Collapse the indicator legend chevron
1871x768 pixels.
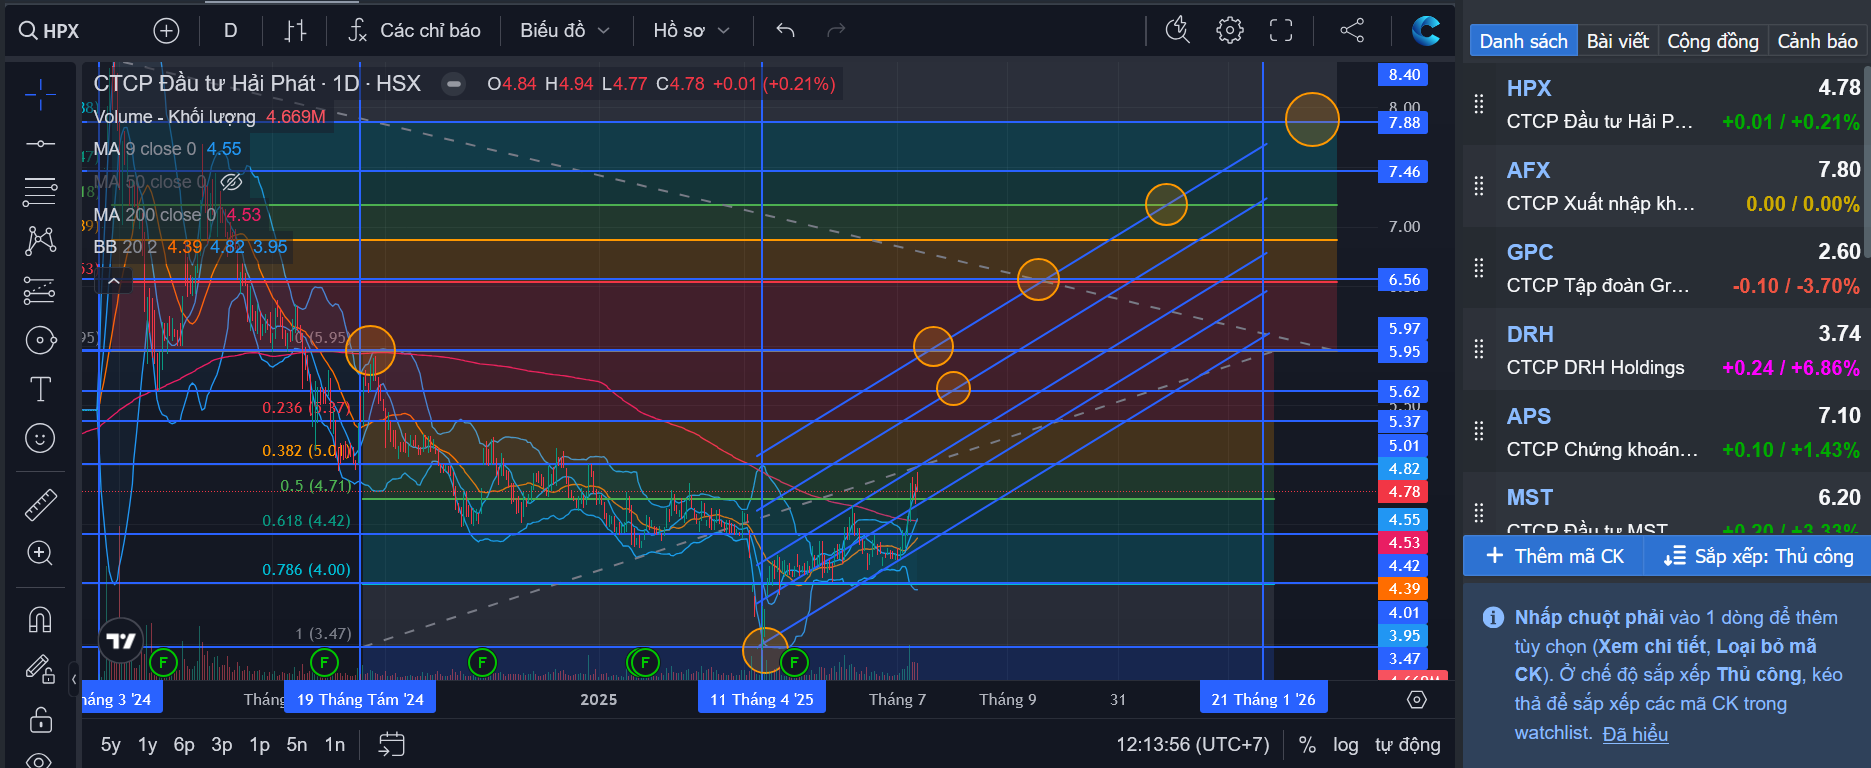point(114,282)
